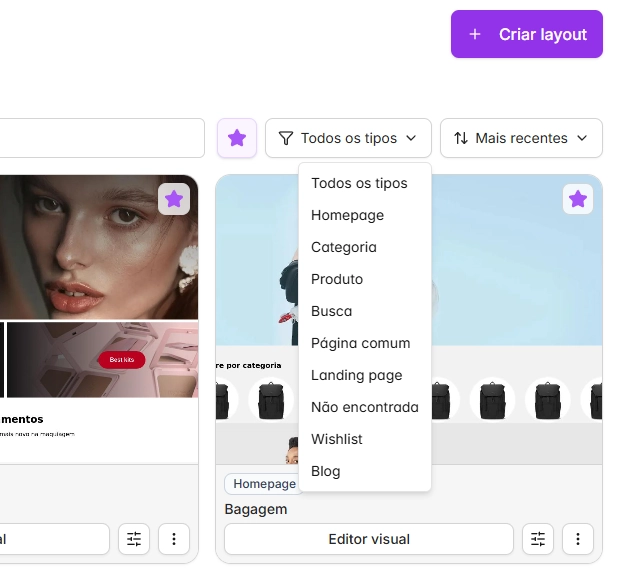Viewport: 619px width, 570px height.
Task: Open settings sliders icon on Bagagem card
Action: (x=538, y=539)
